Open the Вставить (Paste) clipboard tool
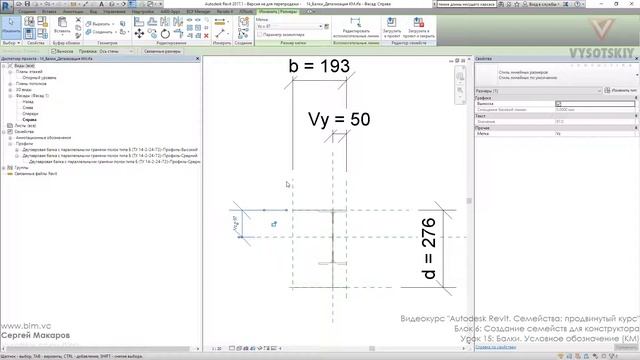The image size is (640, 360). pos(62,25)
